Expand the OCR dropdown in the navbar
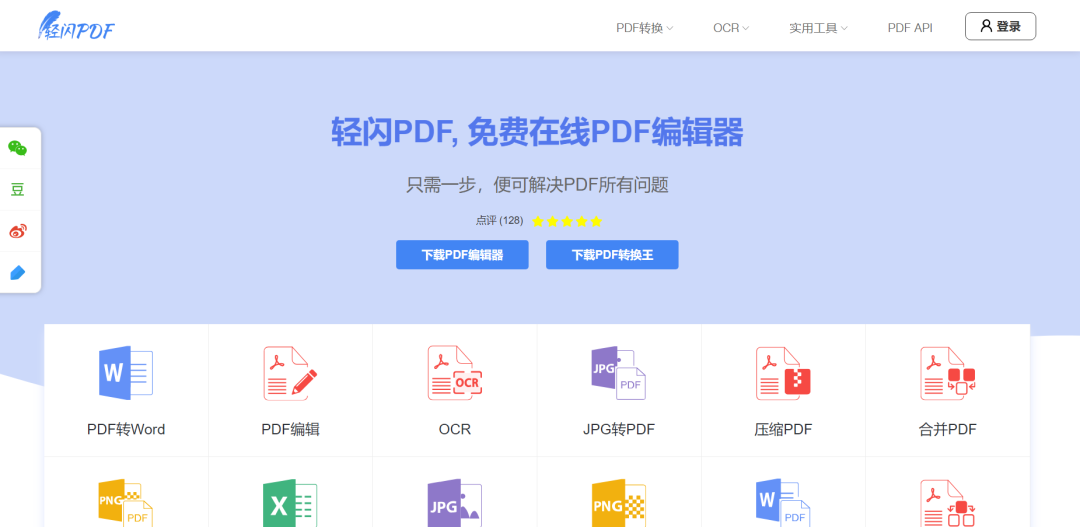Screen dimensions: 1080x527 point(731,28)
